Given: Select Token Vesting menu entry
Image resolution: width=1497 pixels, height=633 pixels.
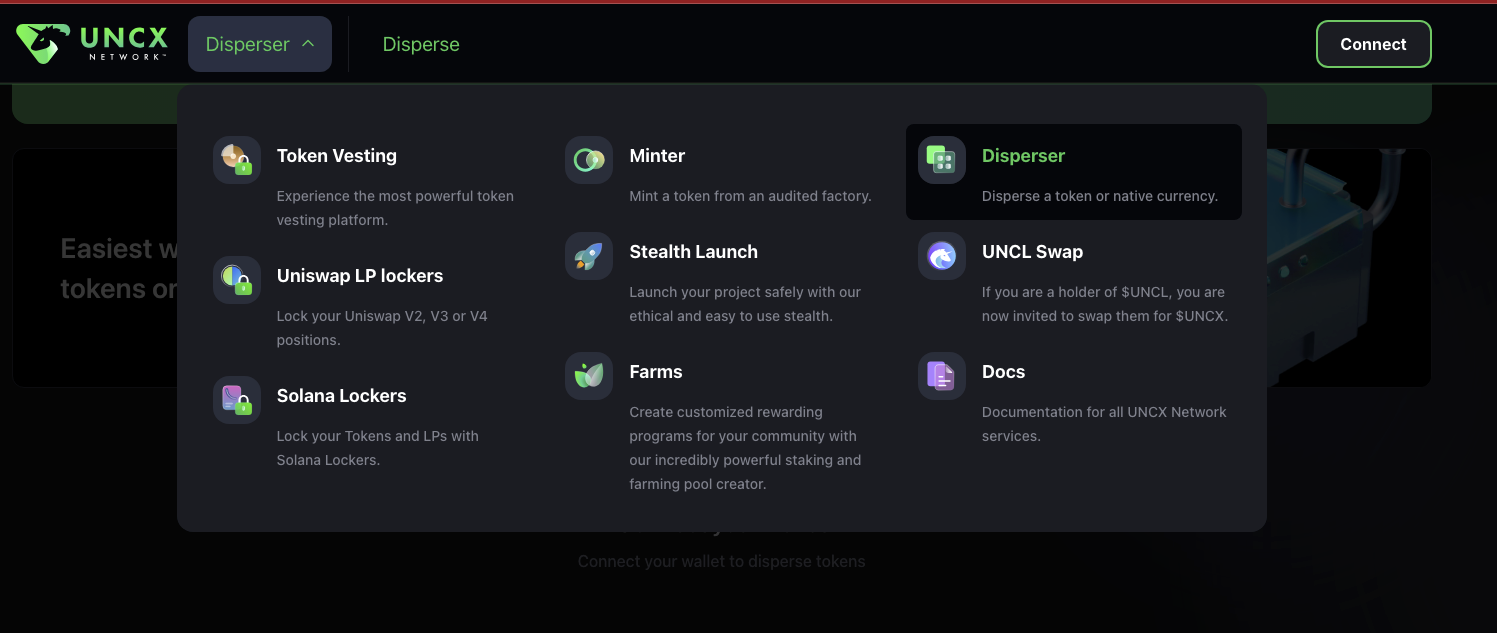Looking at the screenshot, I should click(337, 156).
